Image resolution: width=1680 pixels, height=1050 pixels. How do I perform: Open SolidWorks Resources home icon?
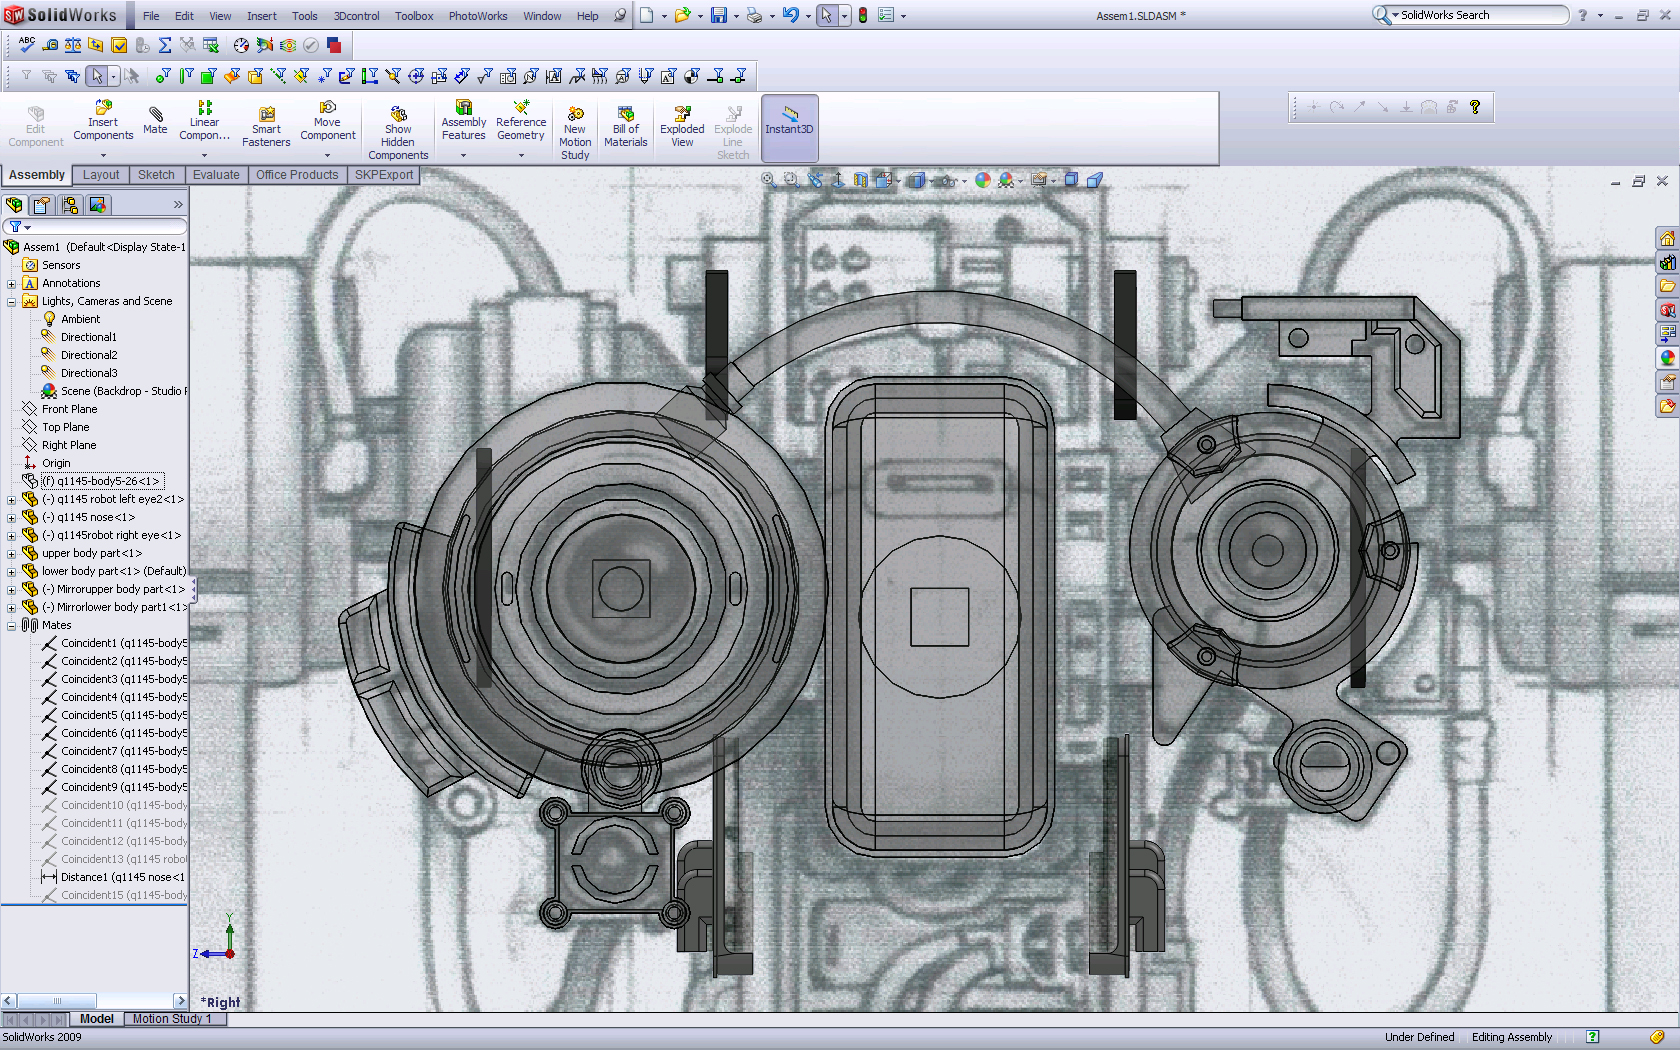1667,238
